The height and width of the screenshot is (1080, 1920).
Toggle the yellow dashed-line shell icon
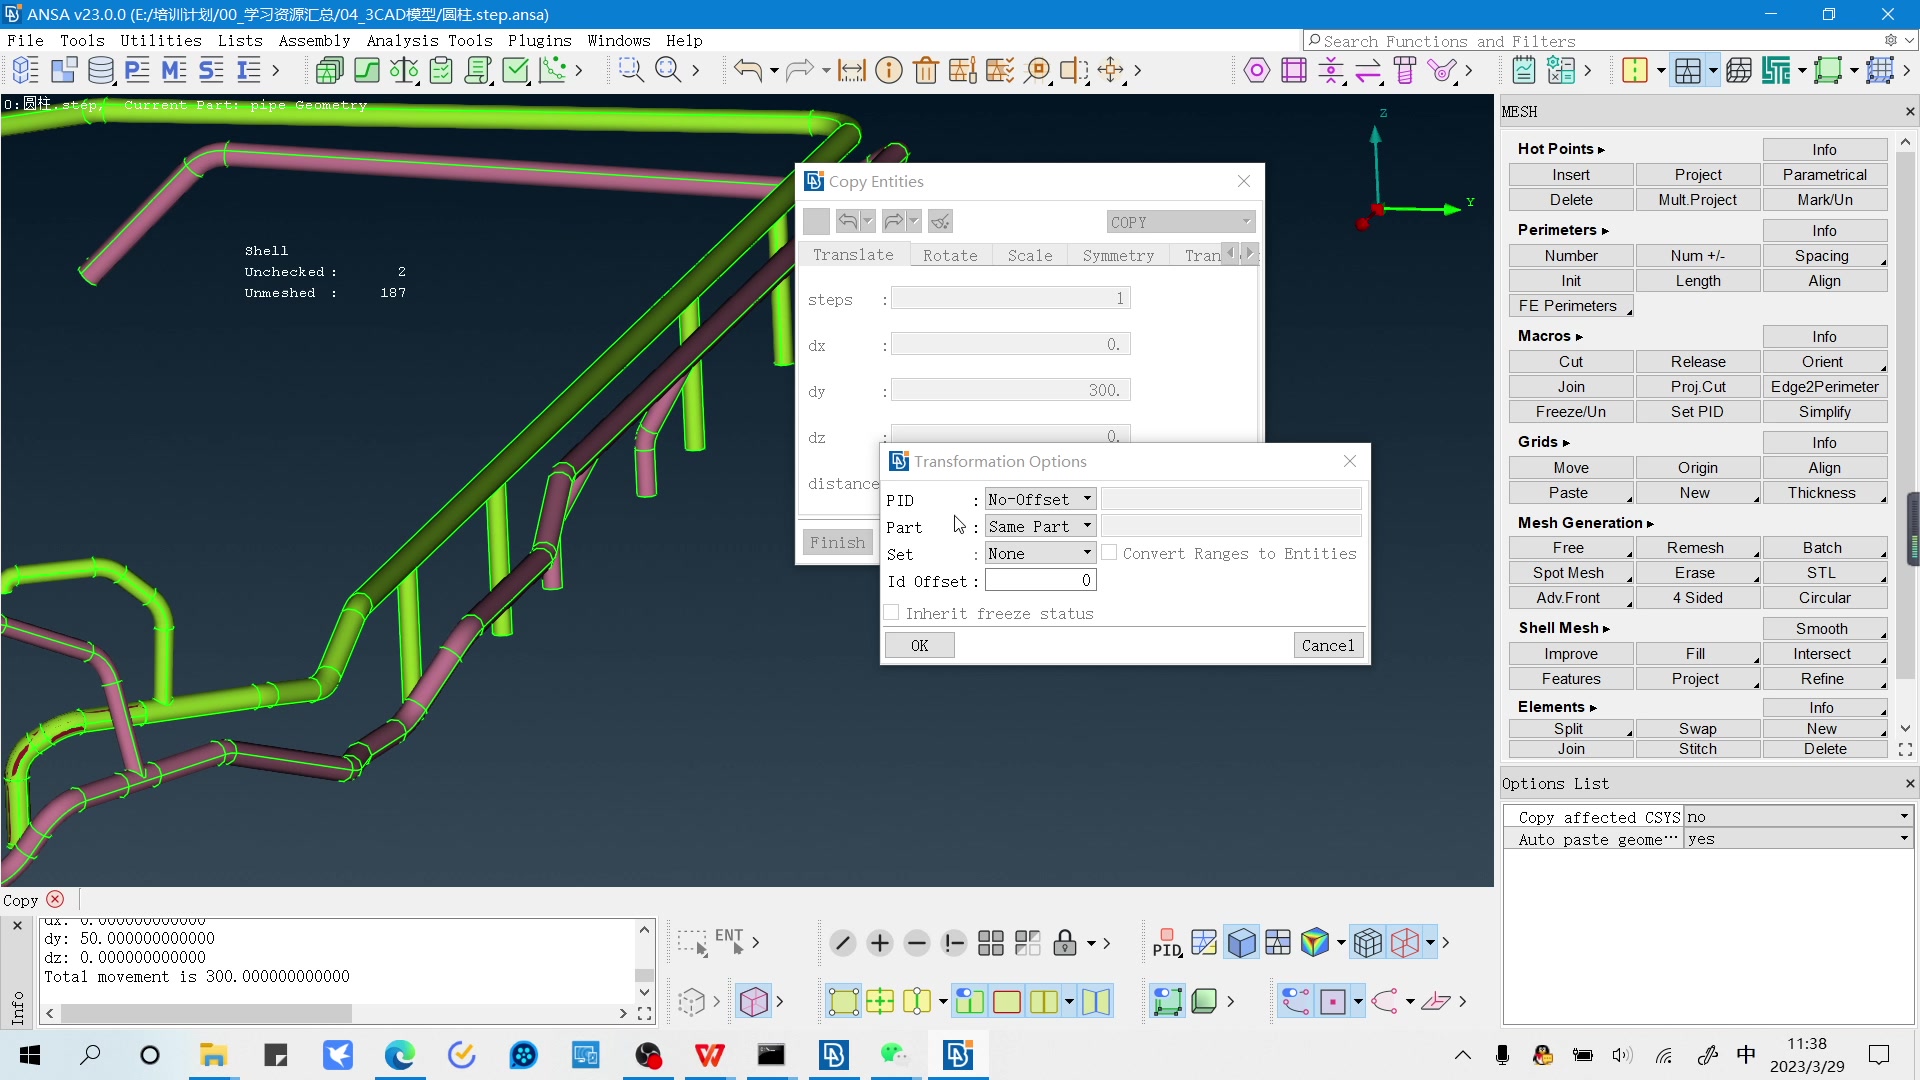coord(1635,70)
